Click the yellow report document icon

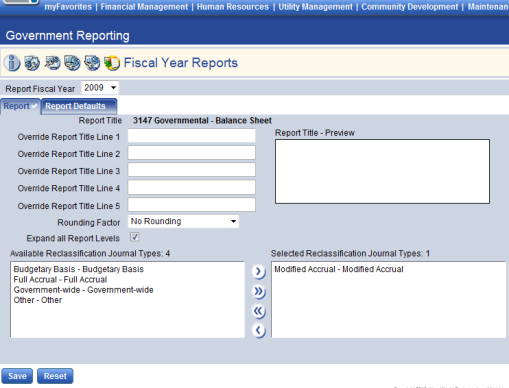[x=112, y=63]
